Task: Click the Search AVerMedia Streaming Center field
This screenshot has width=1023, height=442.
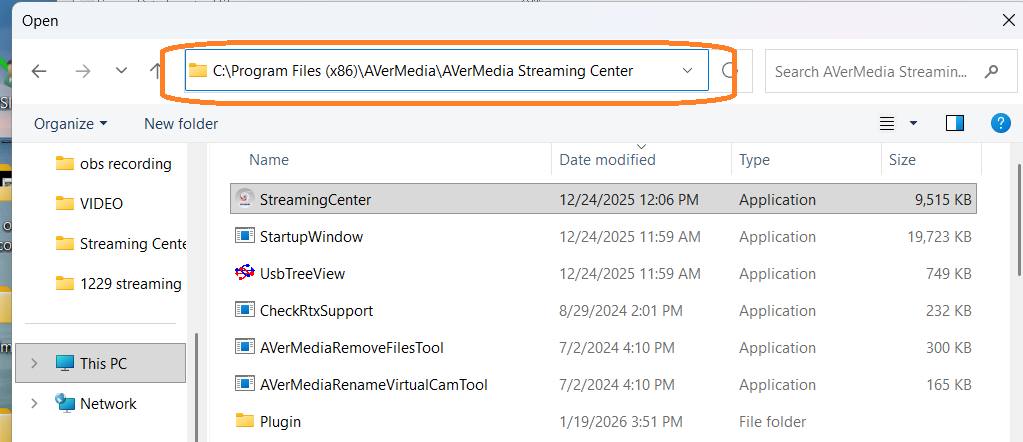Action: 870,71
